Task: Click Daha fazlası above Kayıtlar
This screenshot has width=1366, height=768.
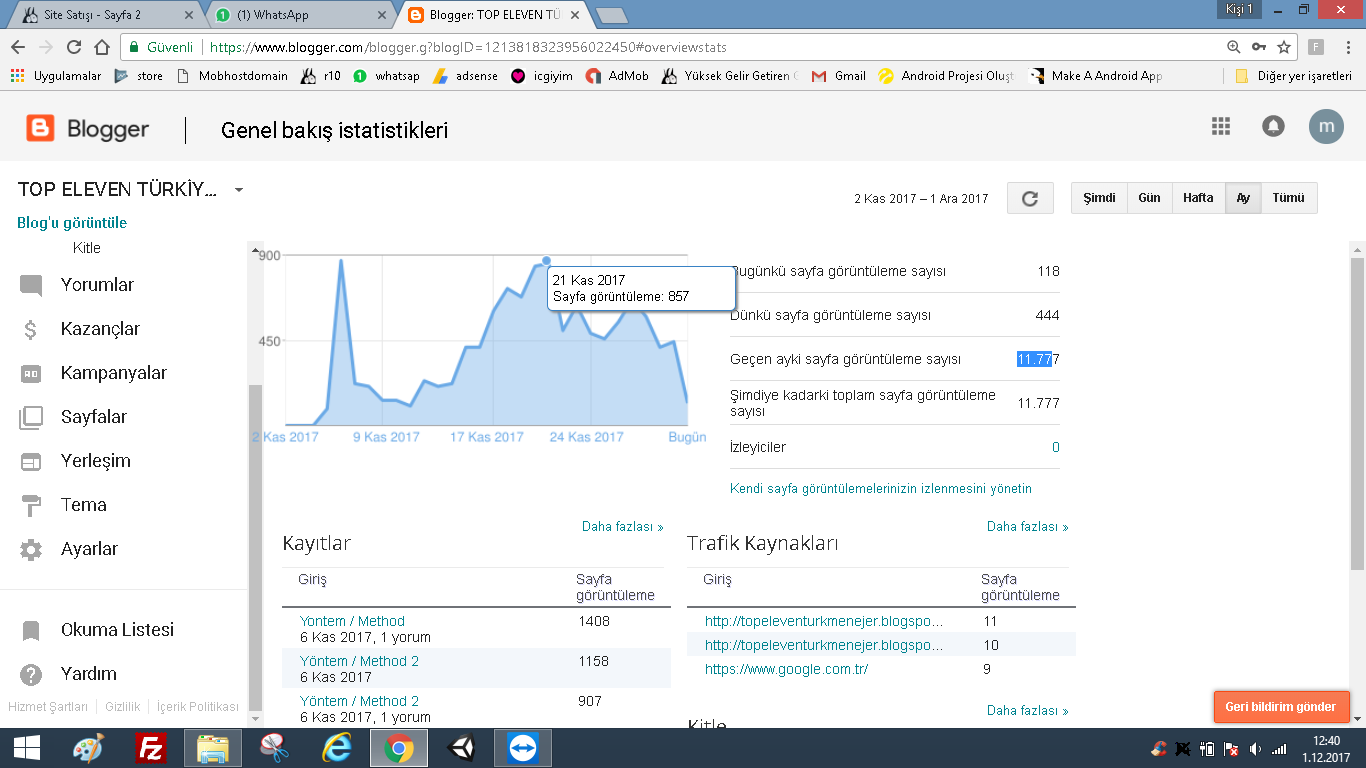Action: [x=622, y=527]
